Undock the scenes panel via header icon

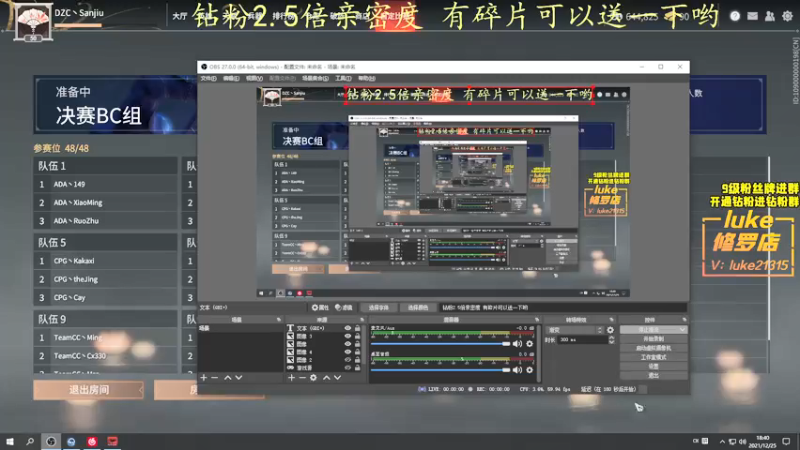pyautogui.click(x=279, y=320)
